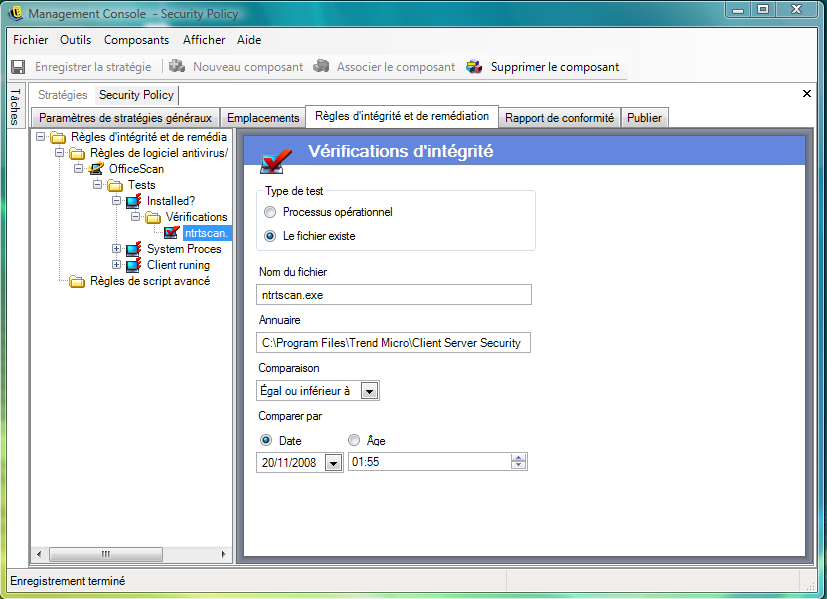The image size is (827, 599).
Task: Switch to the Publier tab
Action: (x=644, y=118)
